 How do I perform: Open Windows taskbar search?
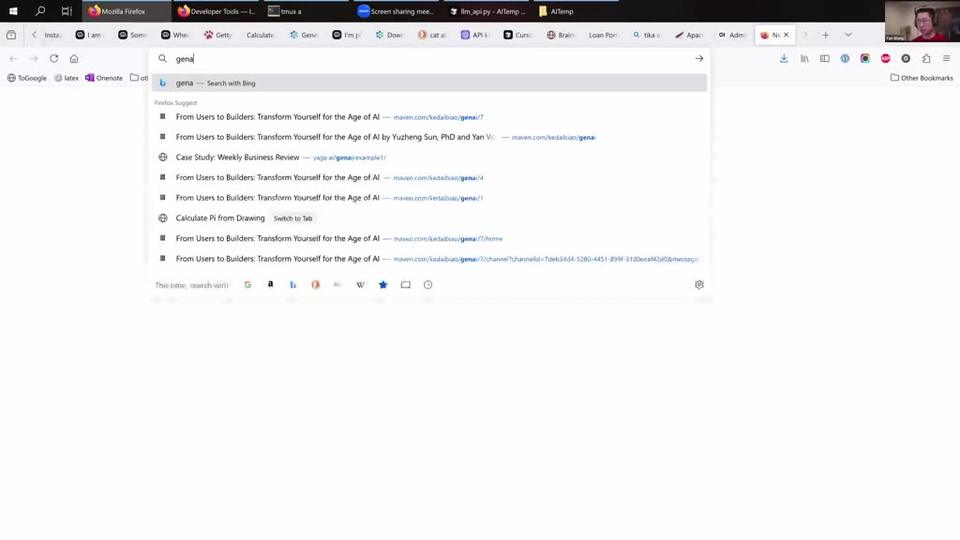click(x=40, y=11)
